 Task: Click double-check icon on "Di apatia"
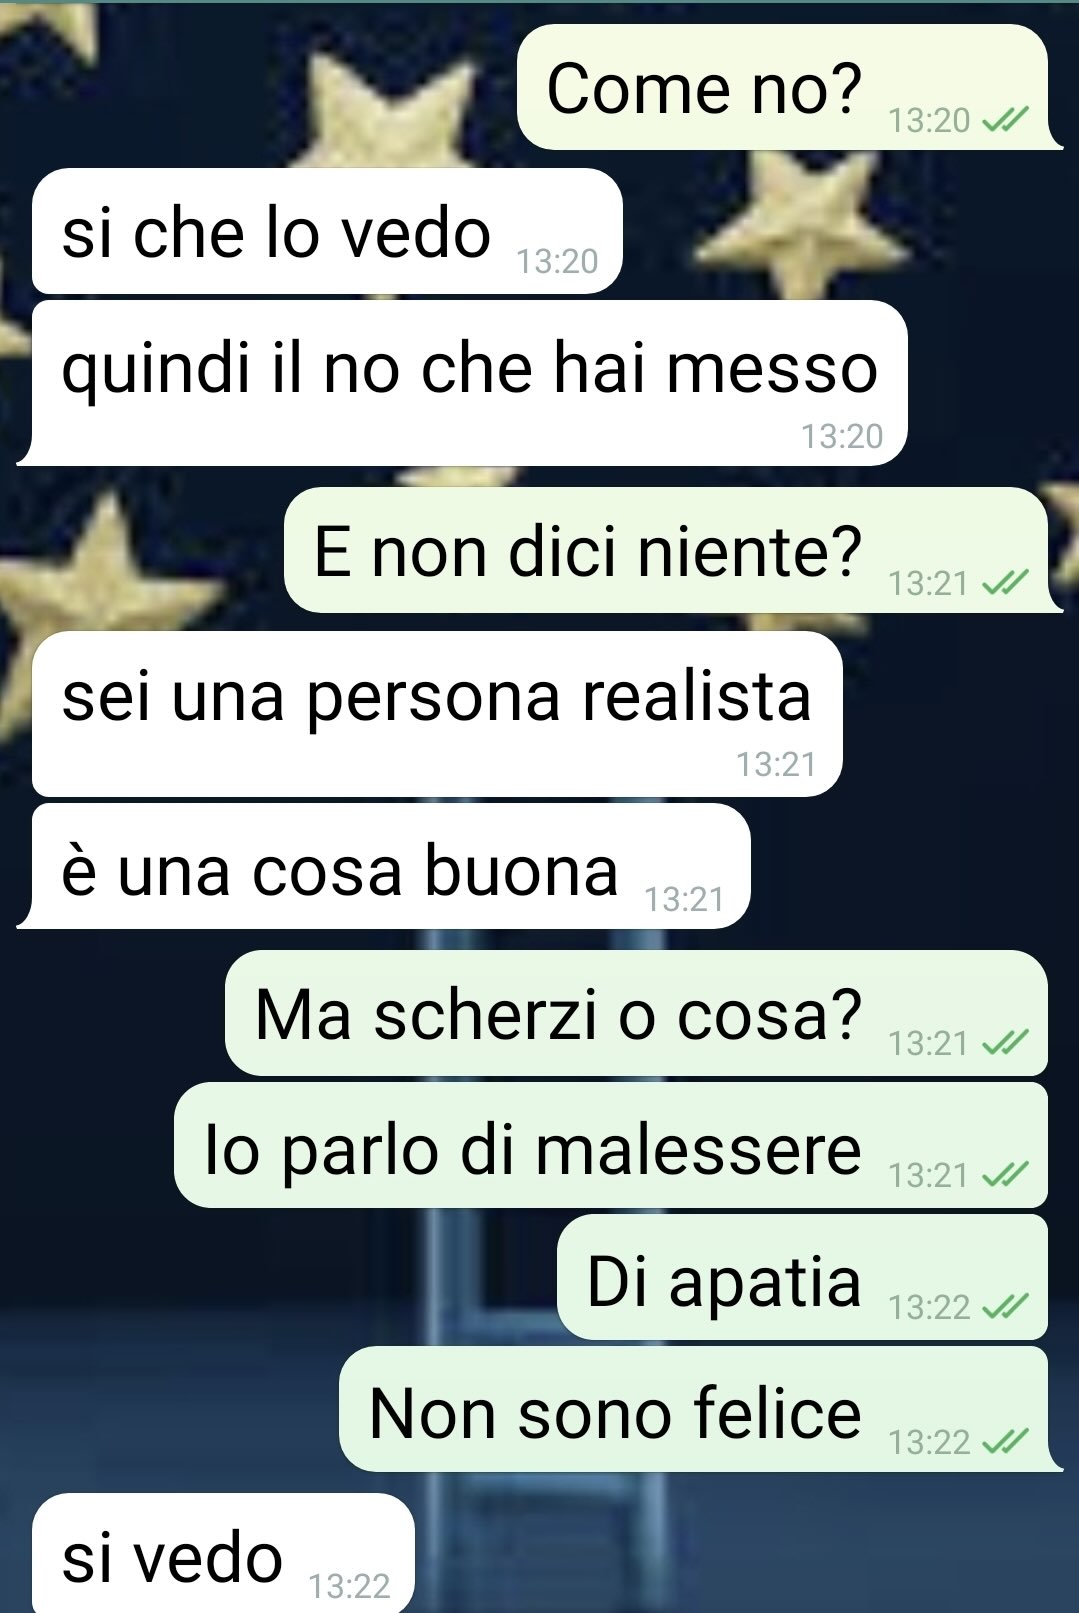point(1005,1308)
